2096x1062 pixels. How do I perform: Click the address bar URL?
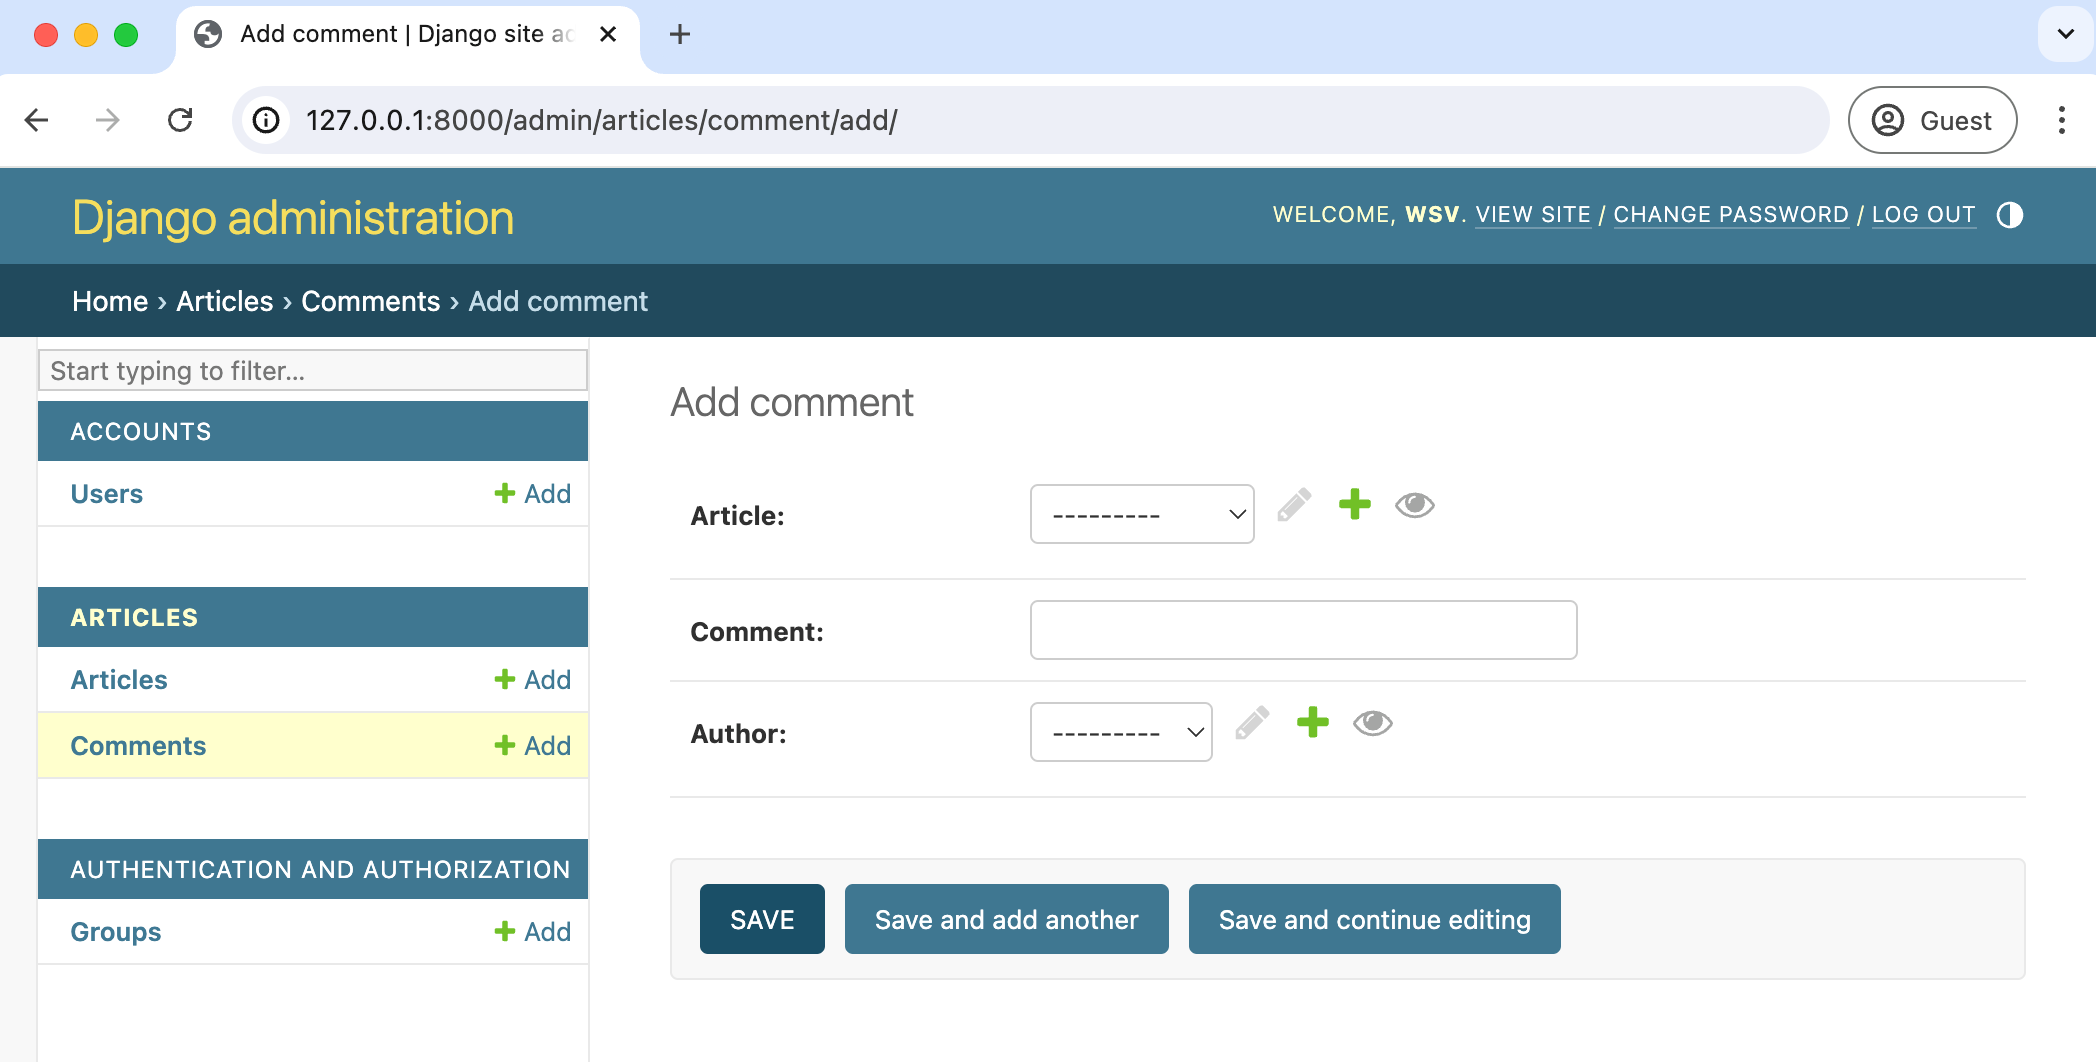pos(602,120)
